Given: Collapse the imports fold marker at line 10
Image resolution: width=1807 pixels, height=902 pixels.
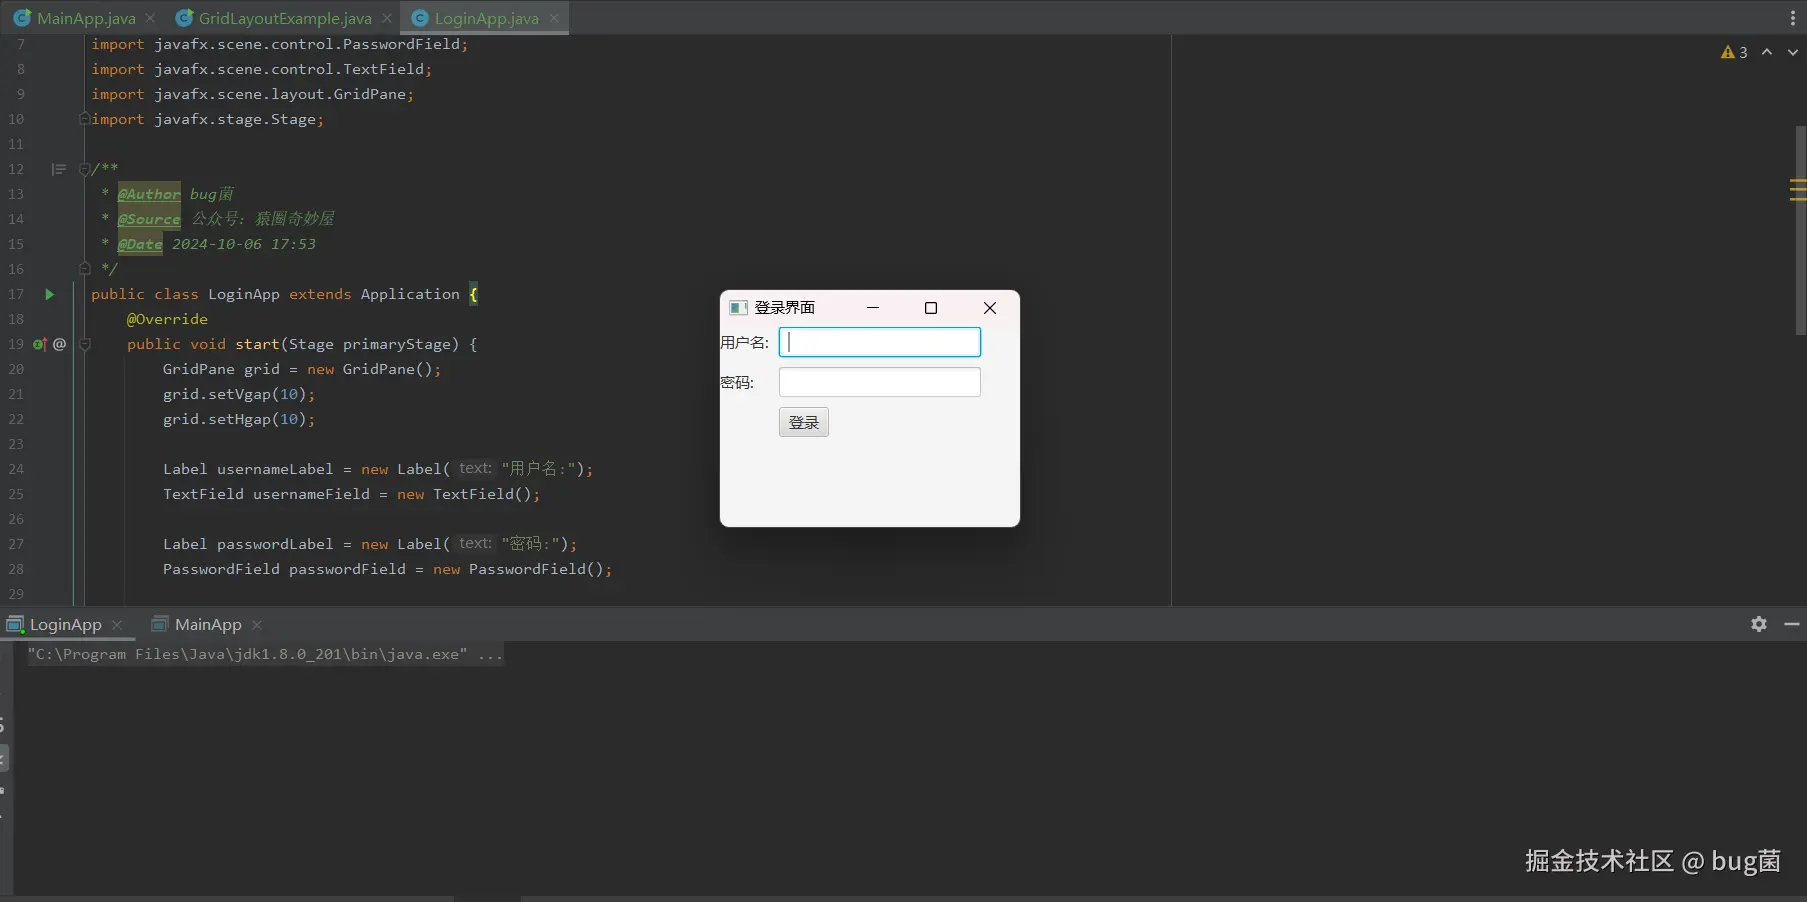Looking at the screenshot, I should pos(85,119).
